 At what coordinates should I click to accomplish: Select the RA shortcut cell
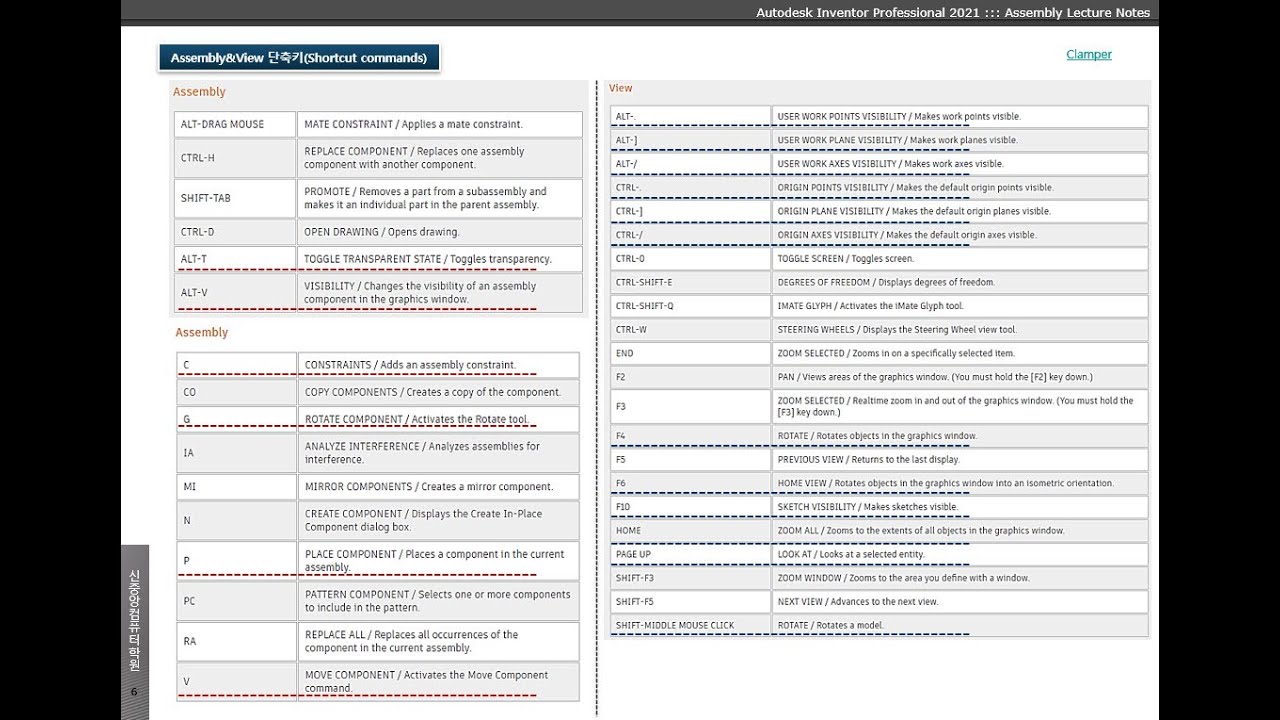(237, 641)
